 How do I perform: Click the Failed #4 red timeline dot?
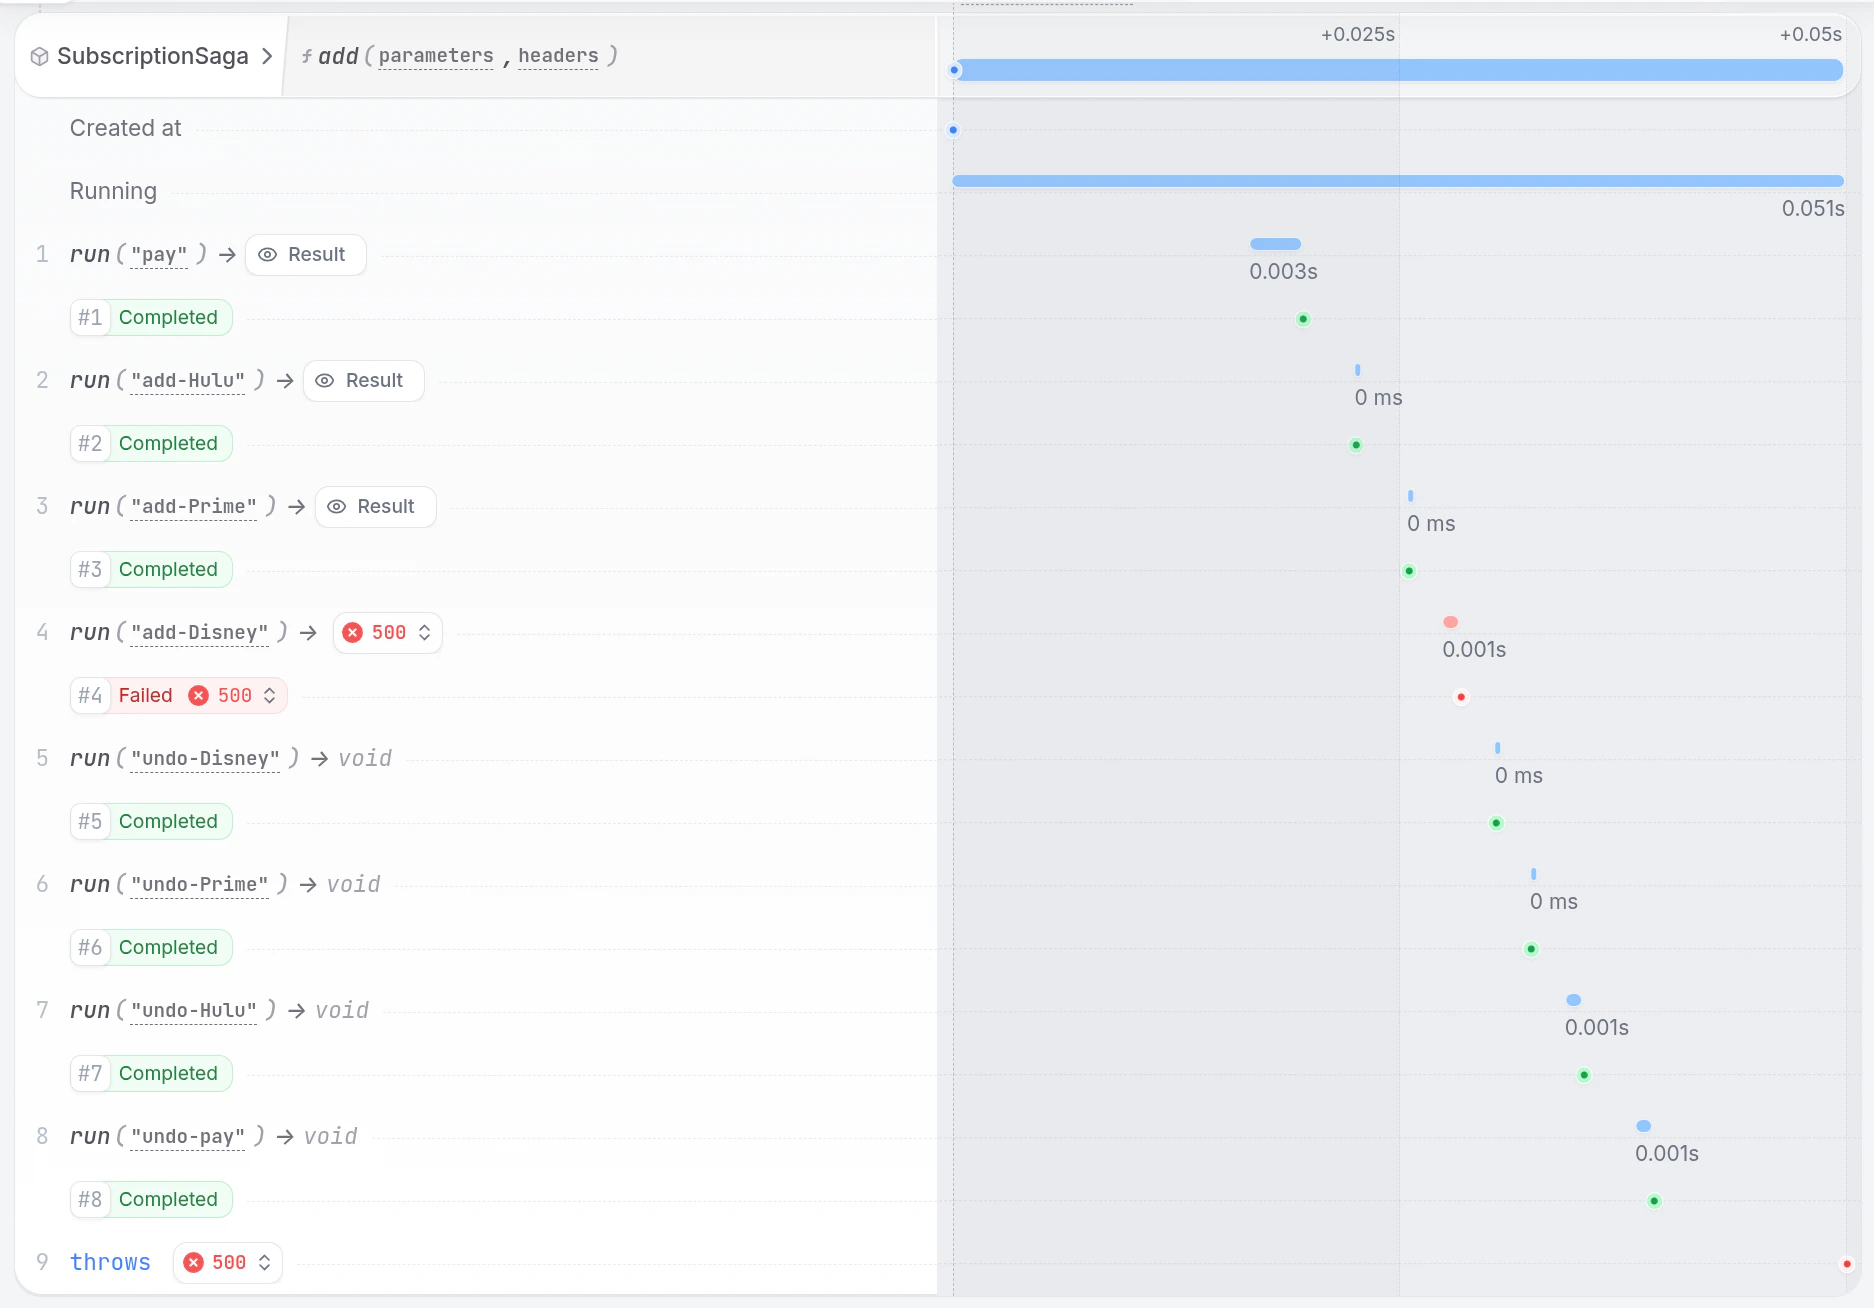(x=1461, y=697)
